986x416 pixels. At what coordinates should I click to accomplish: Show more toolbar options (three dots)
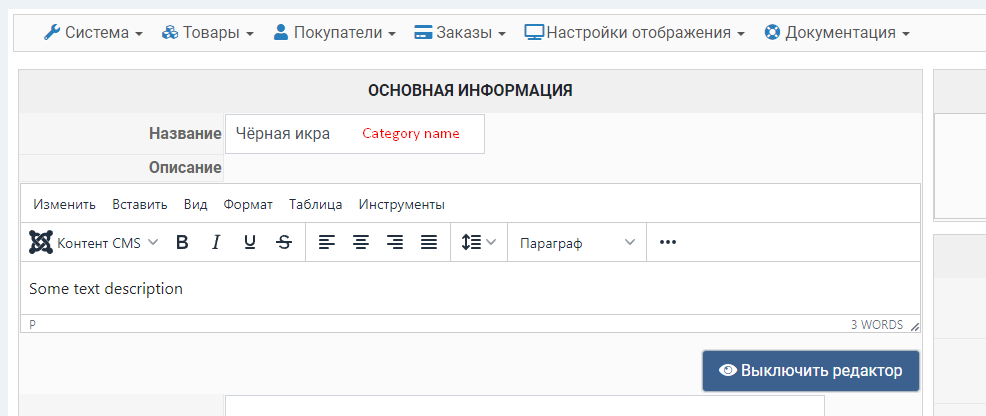click(668, 242)
